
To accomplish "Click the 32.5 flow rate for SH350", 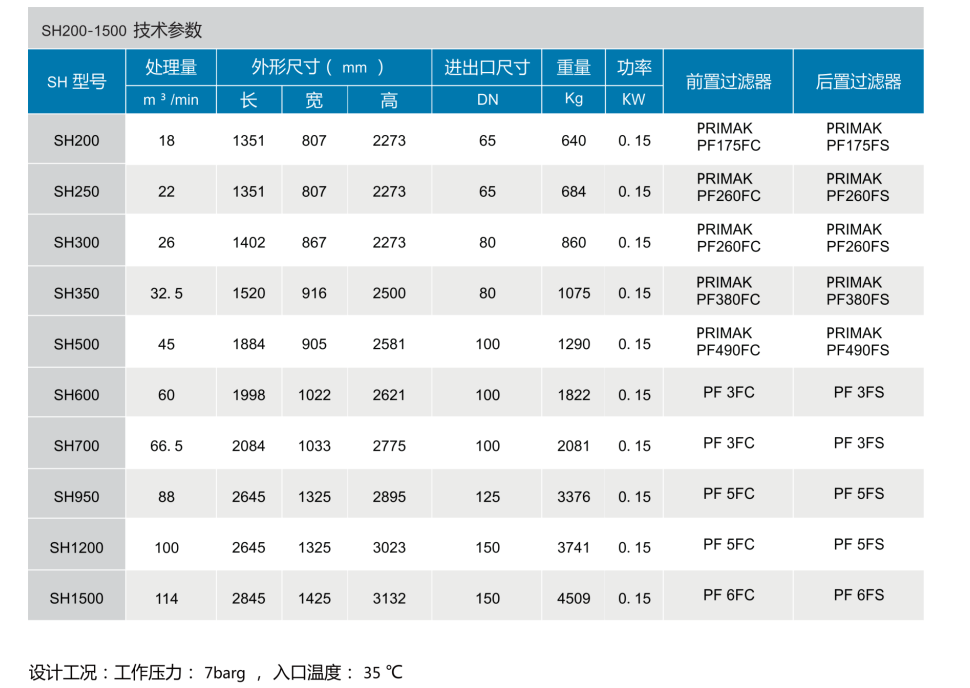I will click(x=167, y=293).
